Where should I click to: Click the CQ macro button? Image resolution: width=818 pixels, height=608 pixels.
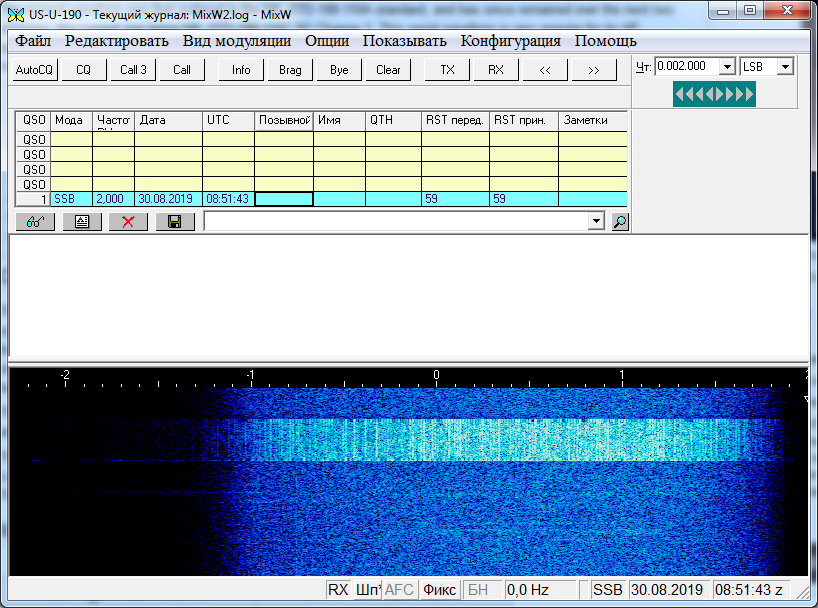coord(83,70)
